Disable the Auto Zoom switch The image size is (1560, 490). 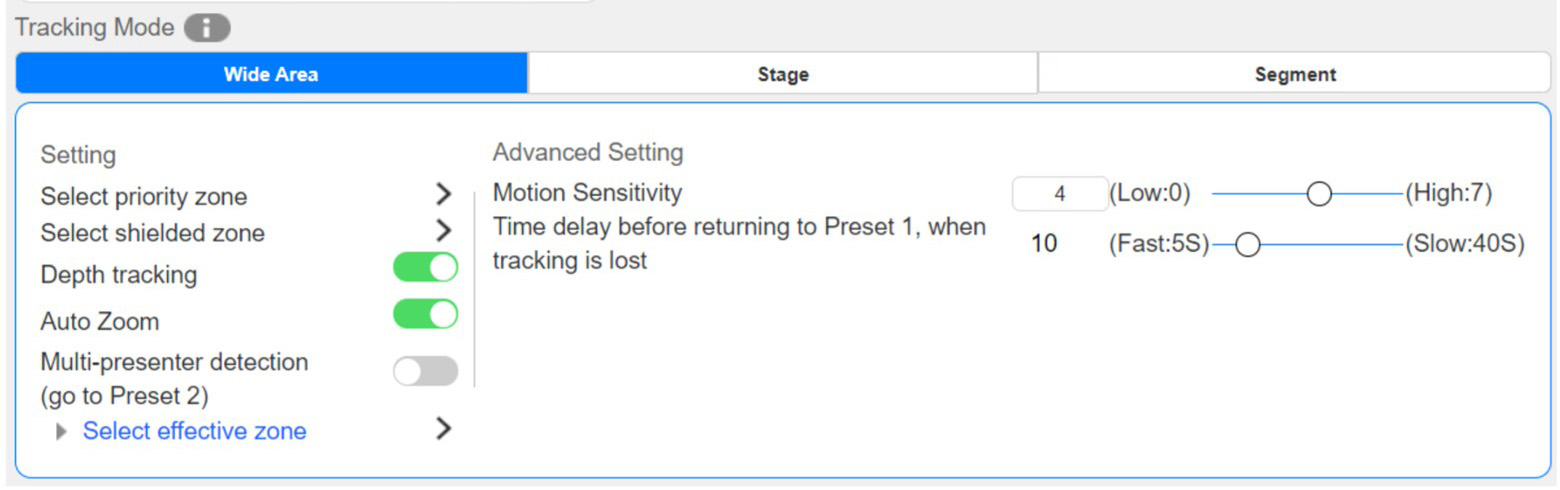coord(426,314)
